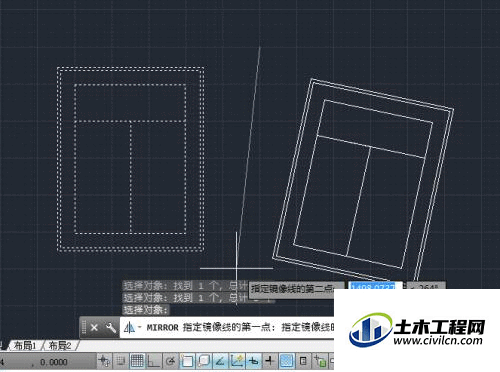Toggle Object Snap in status bar

pos(187,361)
